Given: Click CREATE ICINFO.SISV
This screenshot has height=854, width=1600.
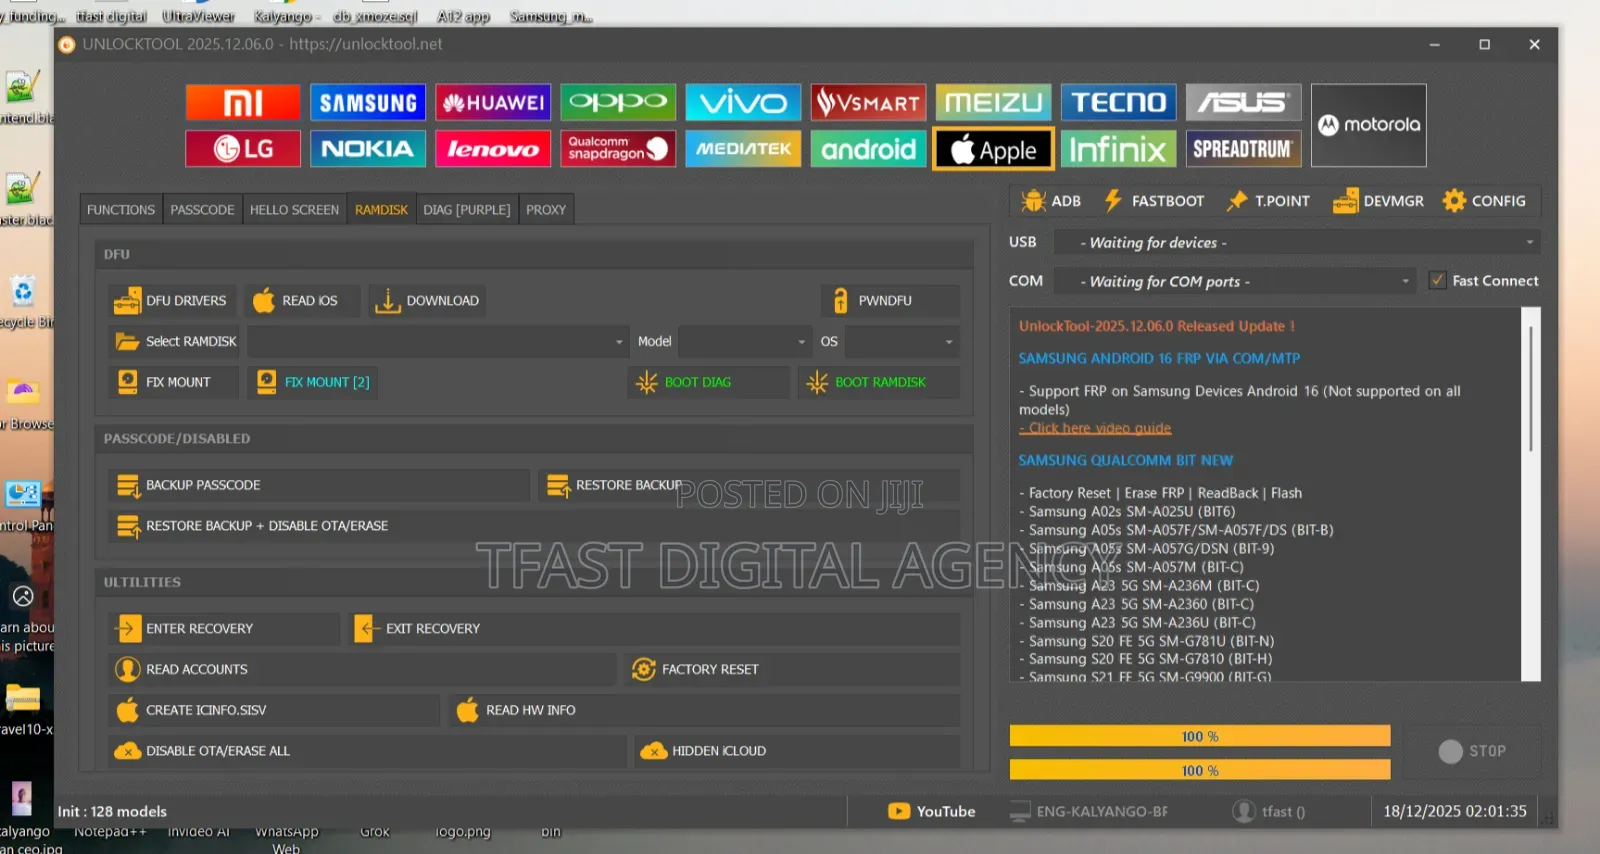Looking at the screenshot, I should coord(273,710).
